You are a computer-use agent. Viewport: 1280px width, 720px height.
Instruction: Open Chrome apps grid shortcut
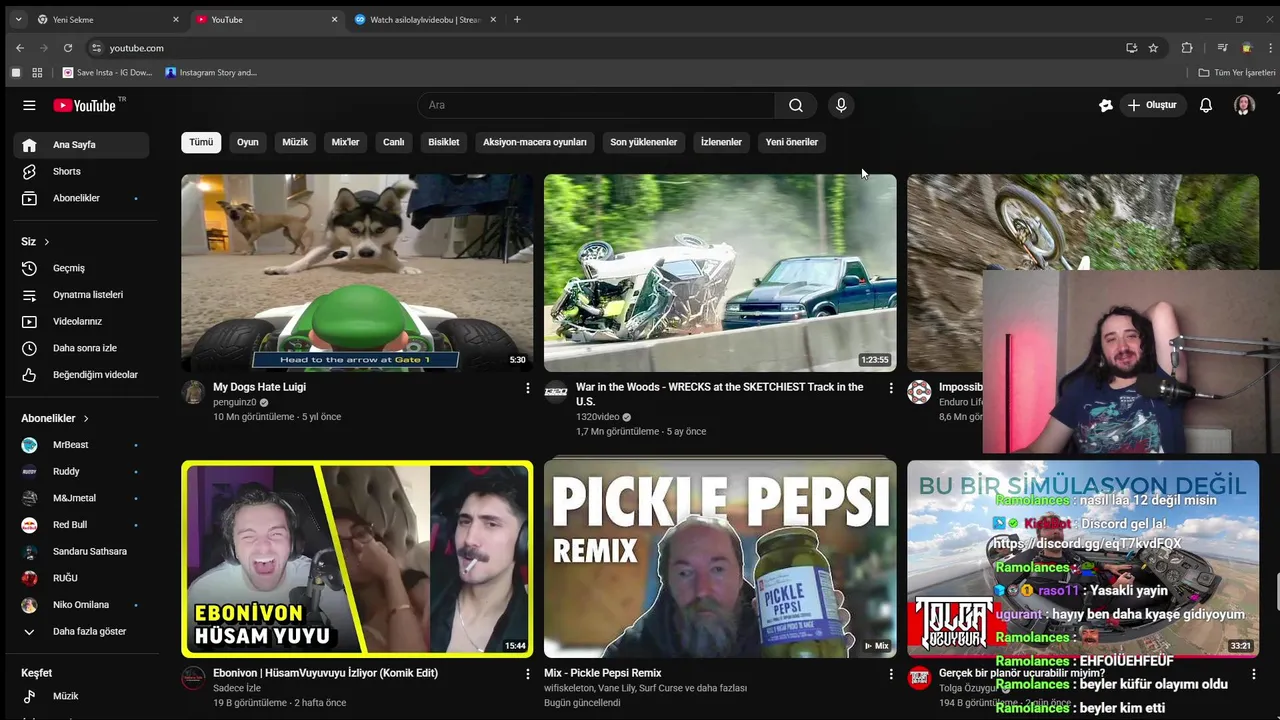(x=37, y=72)
